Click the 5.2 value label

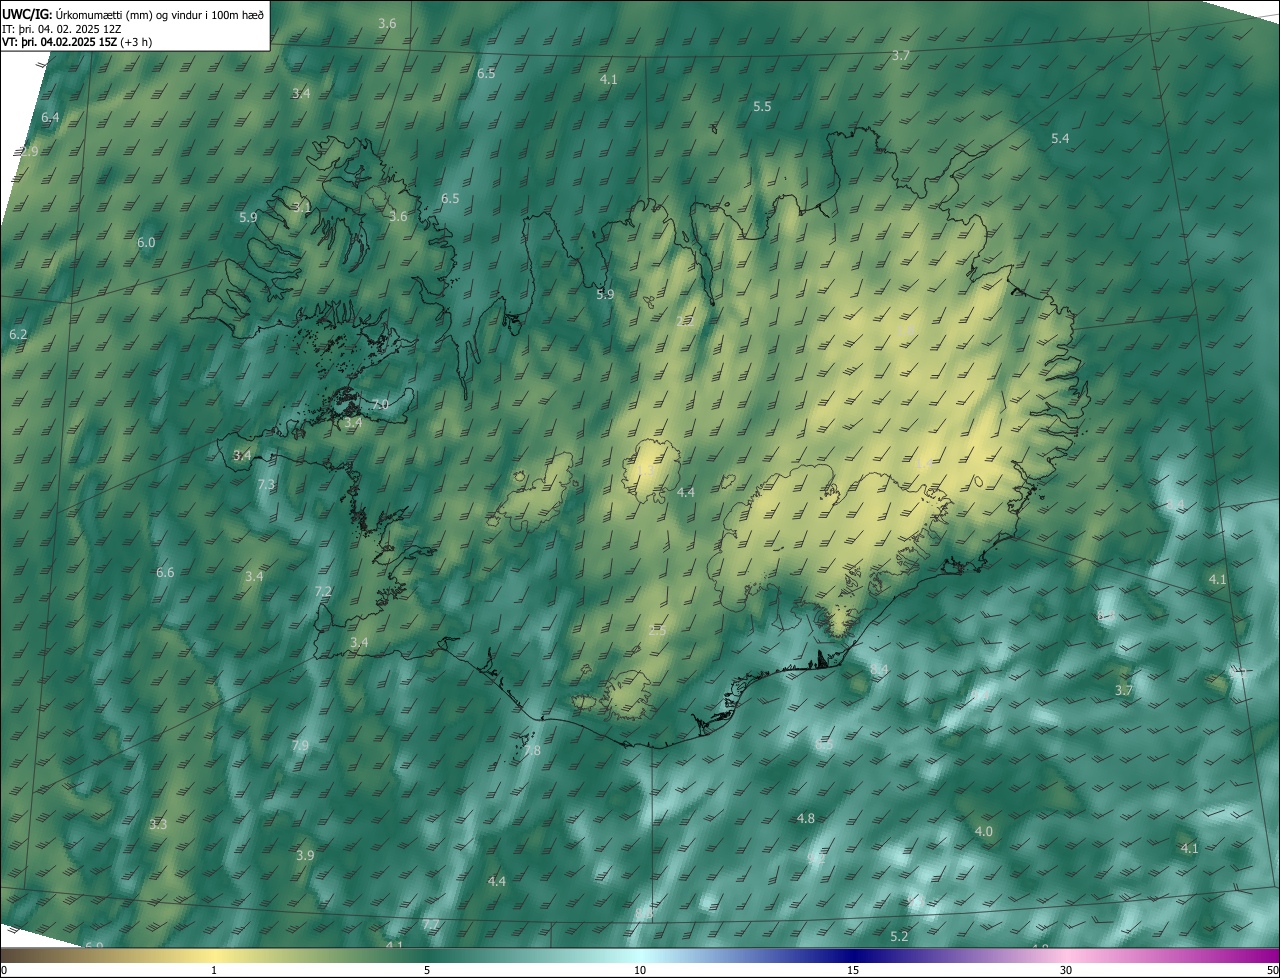coord(899,936)
